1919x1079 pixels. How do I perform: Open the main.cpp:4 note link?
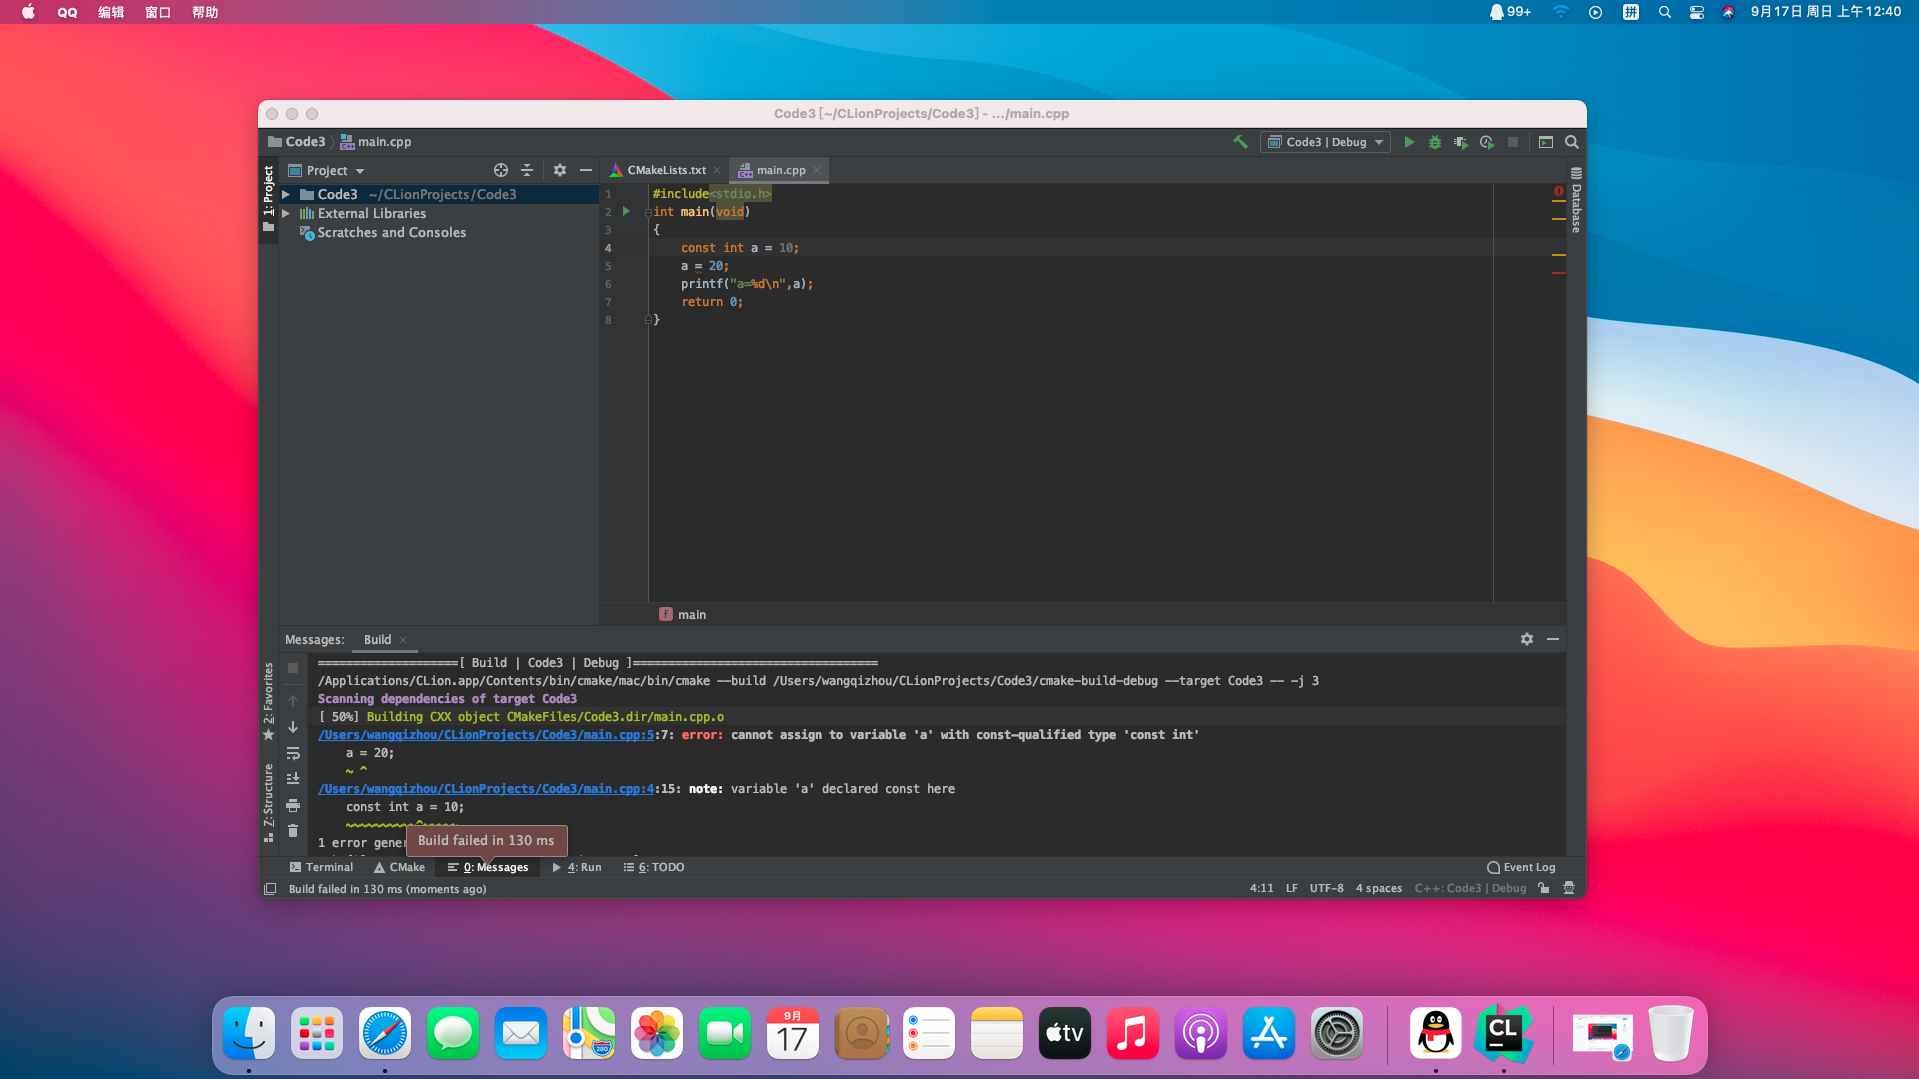click(x=486, y=789)
